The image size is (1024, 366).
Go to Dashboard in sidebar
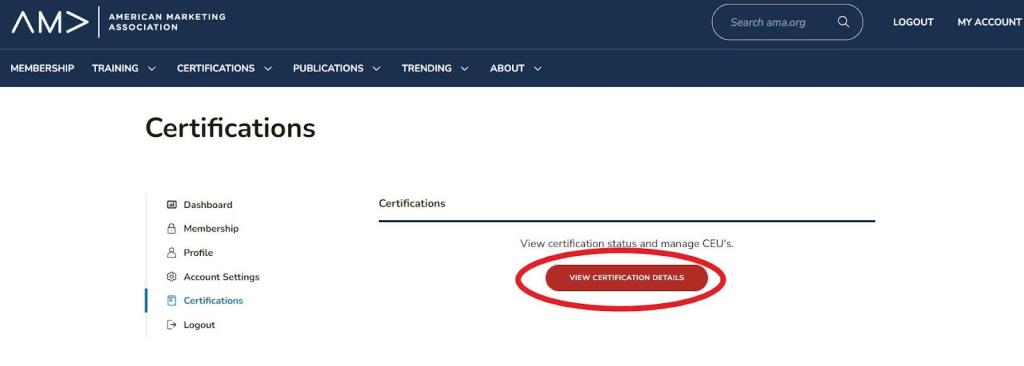click(x=208, y=205)
